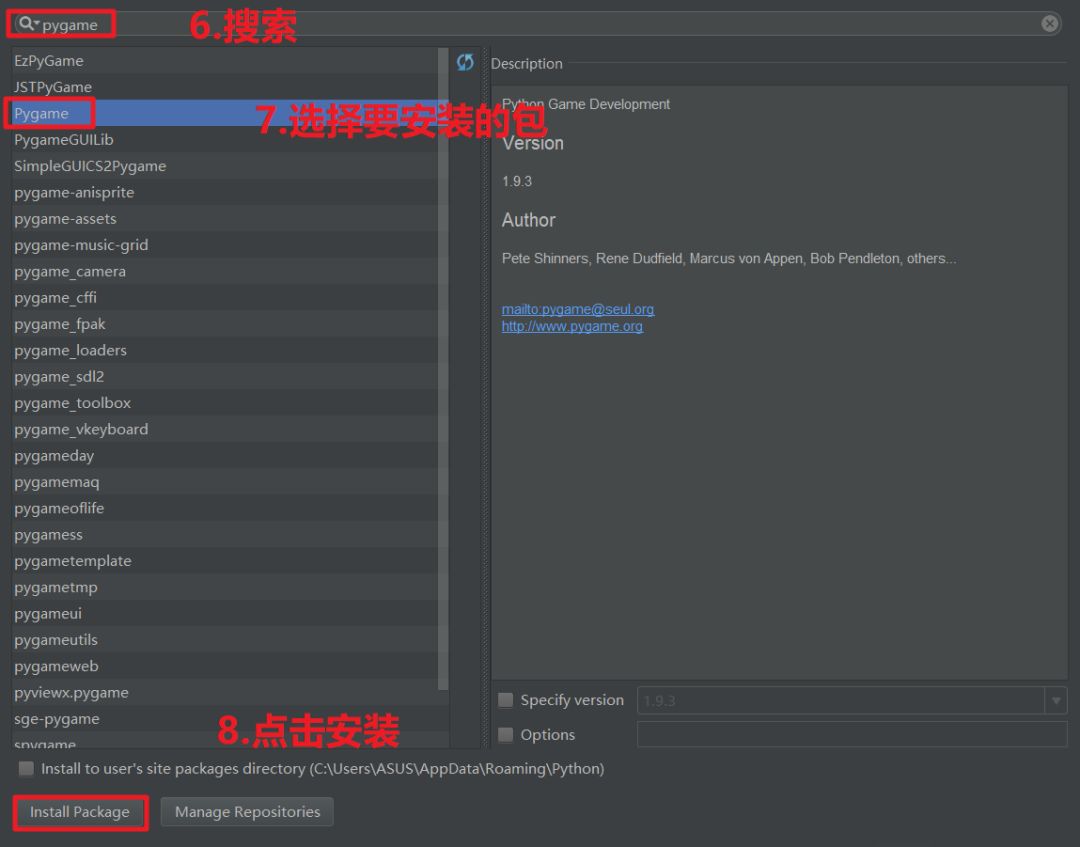Click the package list vertical scrollbar

point(443,368)
